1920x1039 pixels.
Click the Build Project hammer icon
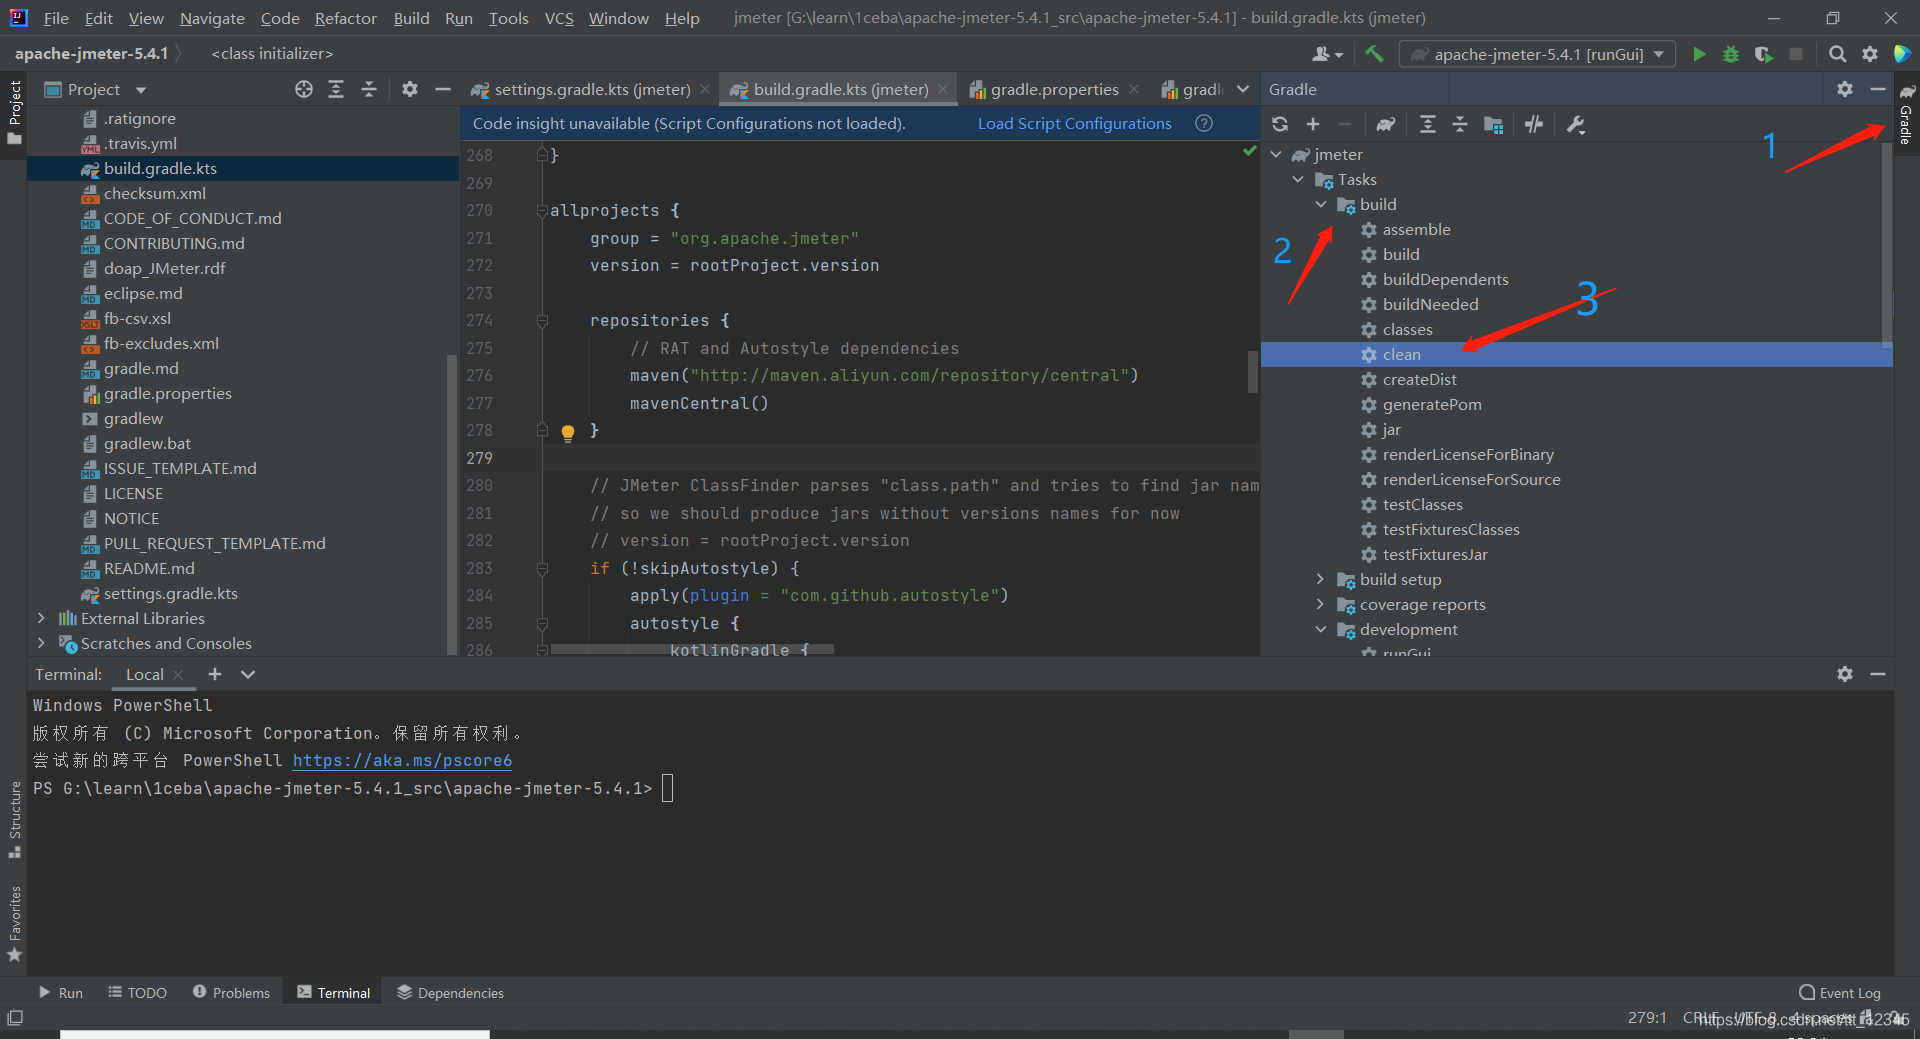[1374, 54]
